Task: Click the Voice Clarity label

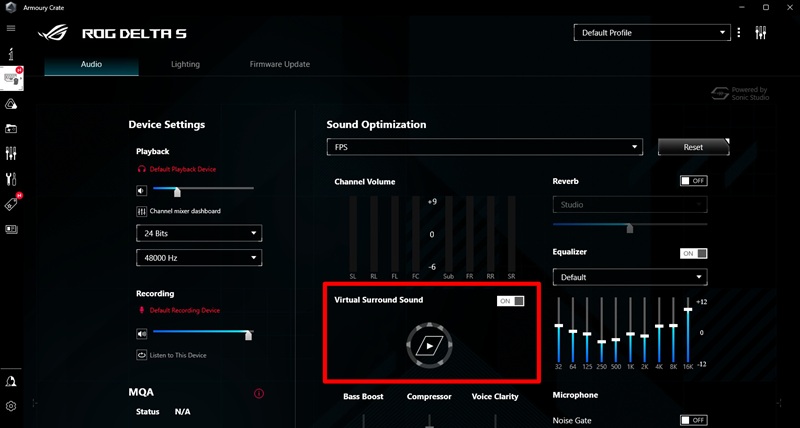Action: click(495, 396)
